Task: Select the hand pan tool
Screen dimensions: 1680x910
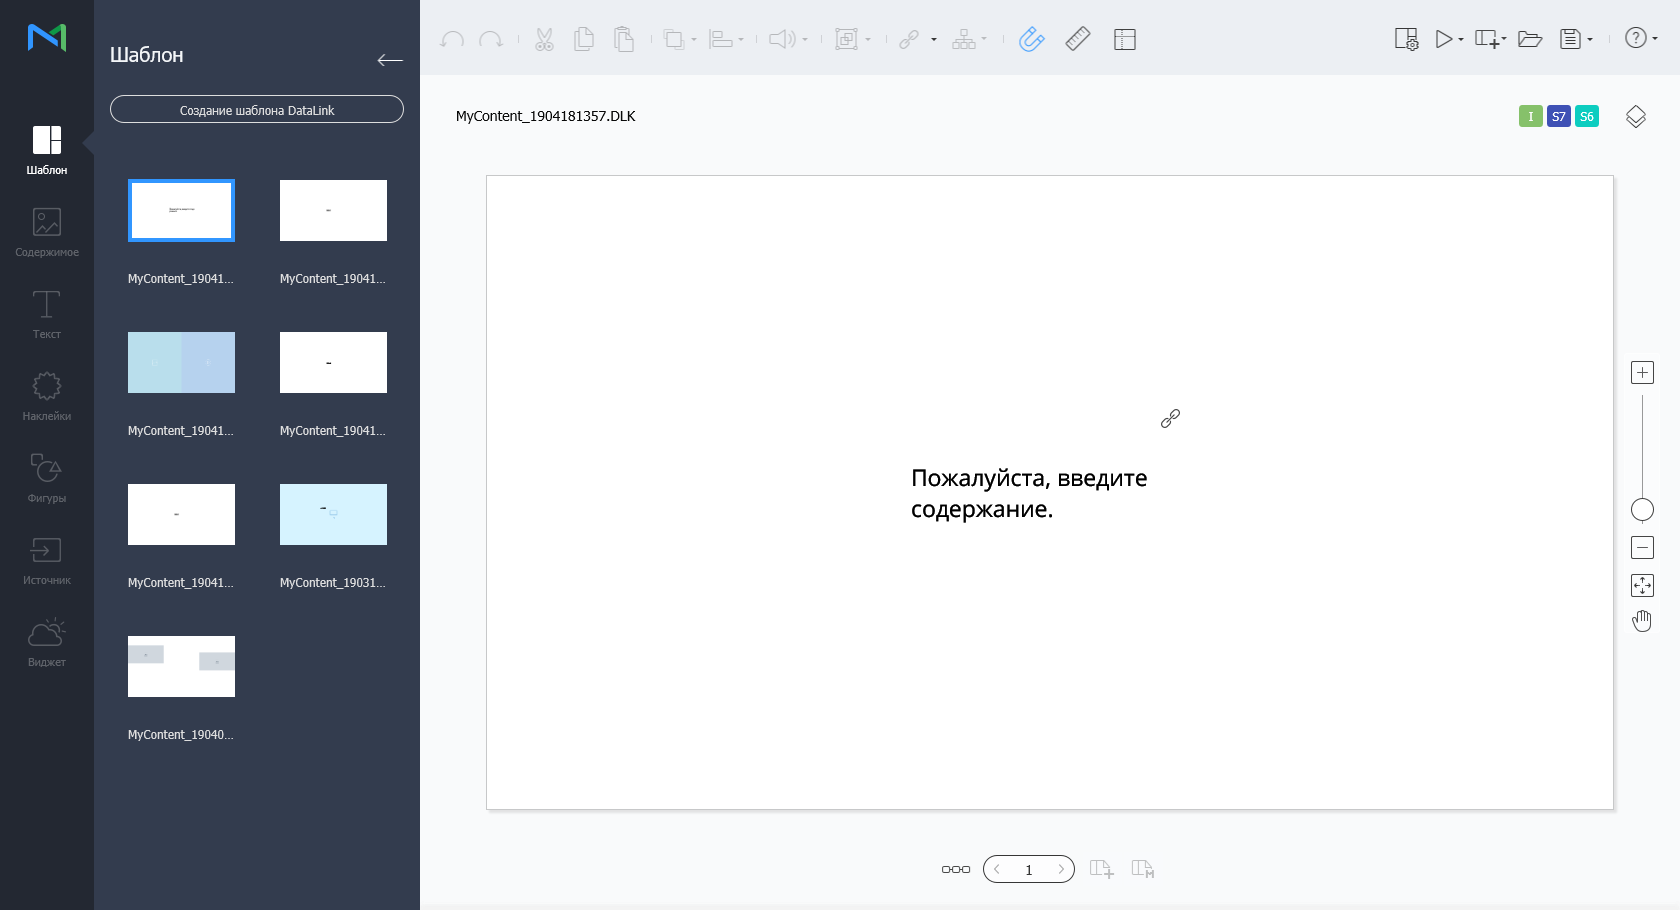Action: coord(1642,621)
